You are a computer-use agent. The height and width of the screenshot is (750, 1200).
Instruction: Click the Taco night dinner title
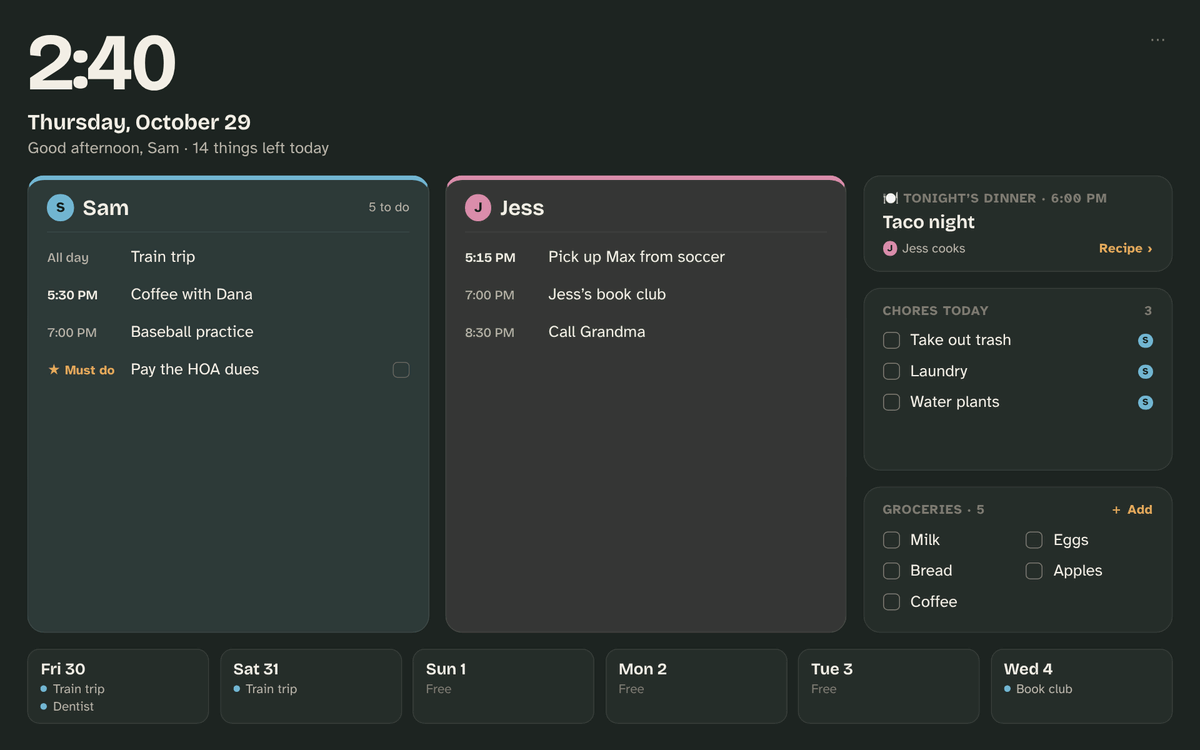(x=928, y=222)
